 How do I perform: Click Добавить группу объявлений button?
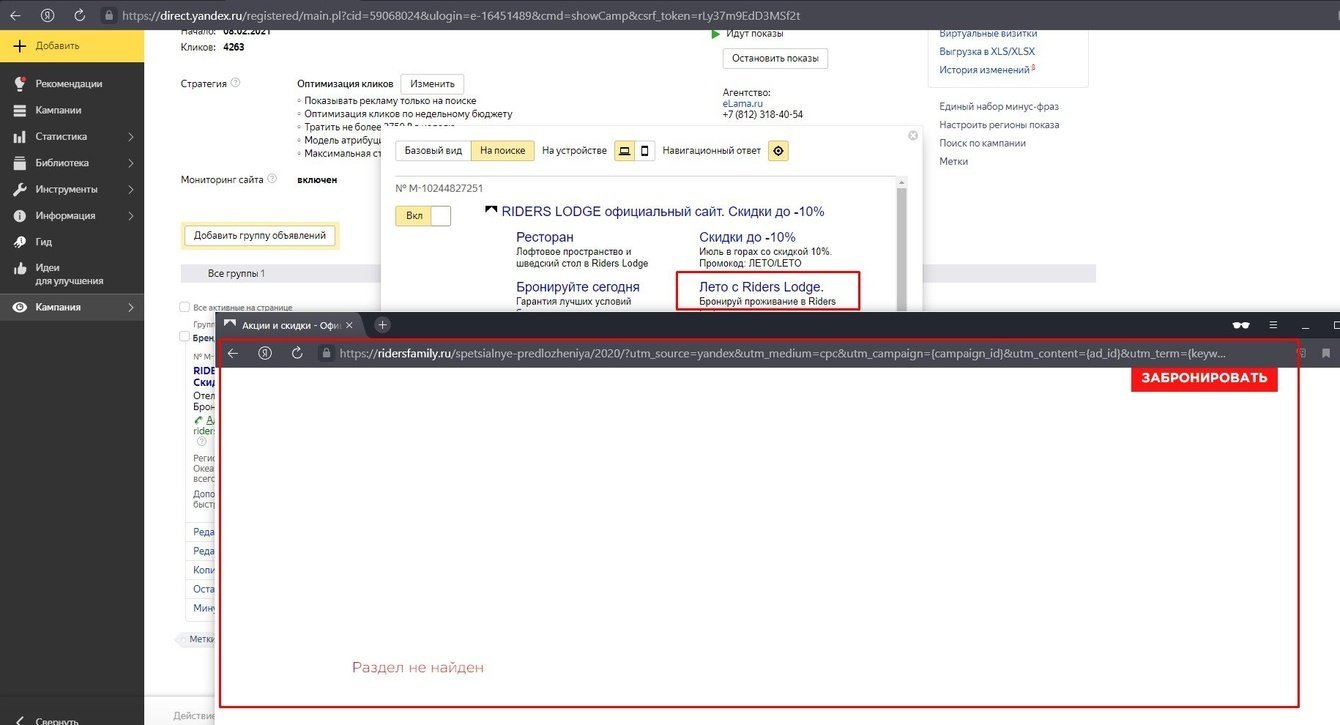click(x=260, y=236)
